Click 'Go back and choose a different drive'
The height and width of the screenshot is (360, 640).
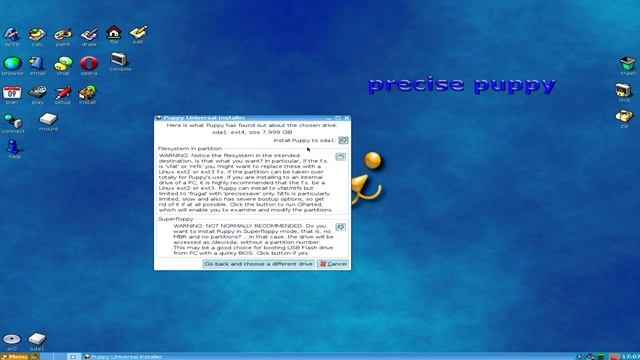point(258,264)
